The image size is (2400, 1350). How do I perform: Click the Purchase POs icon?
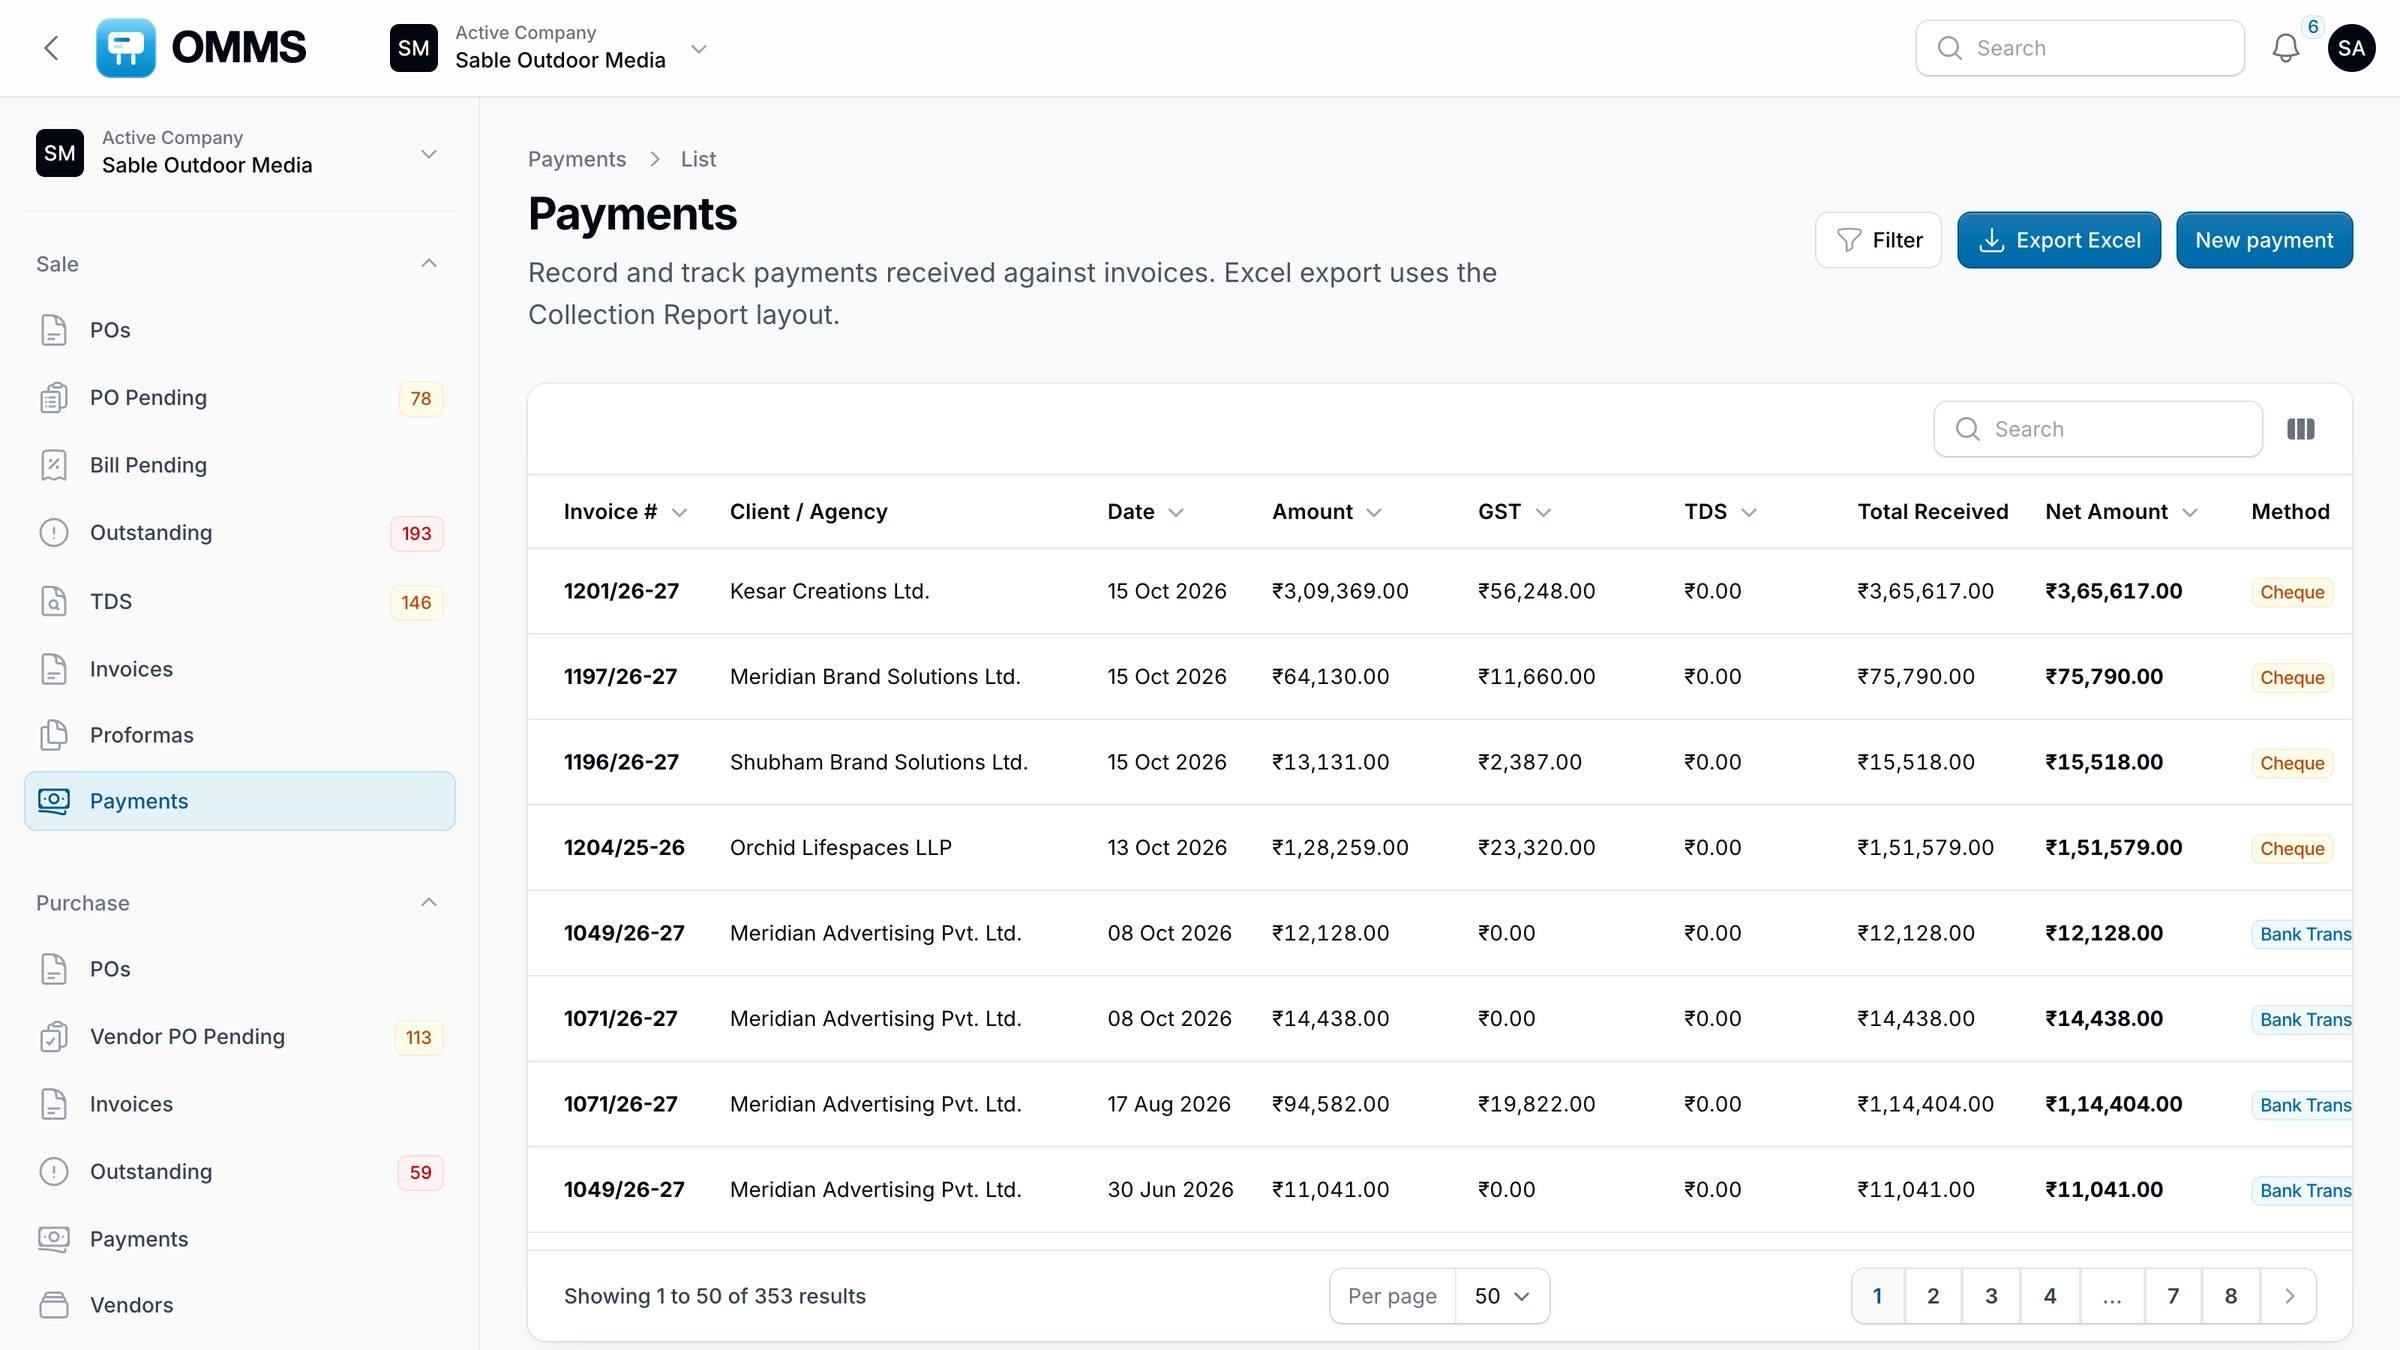point(54,969)
